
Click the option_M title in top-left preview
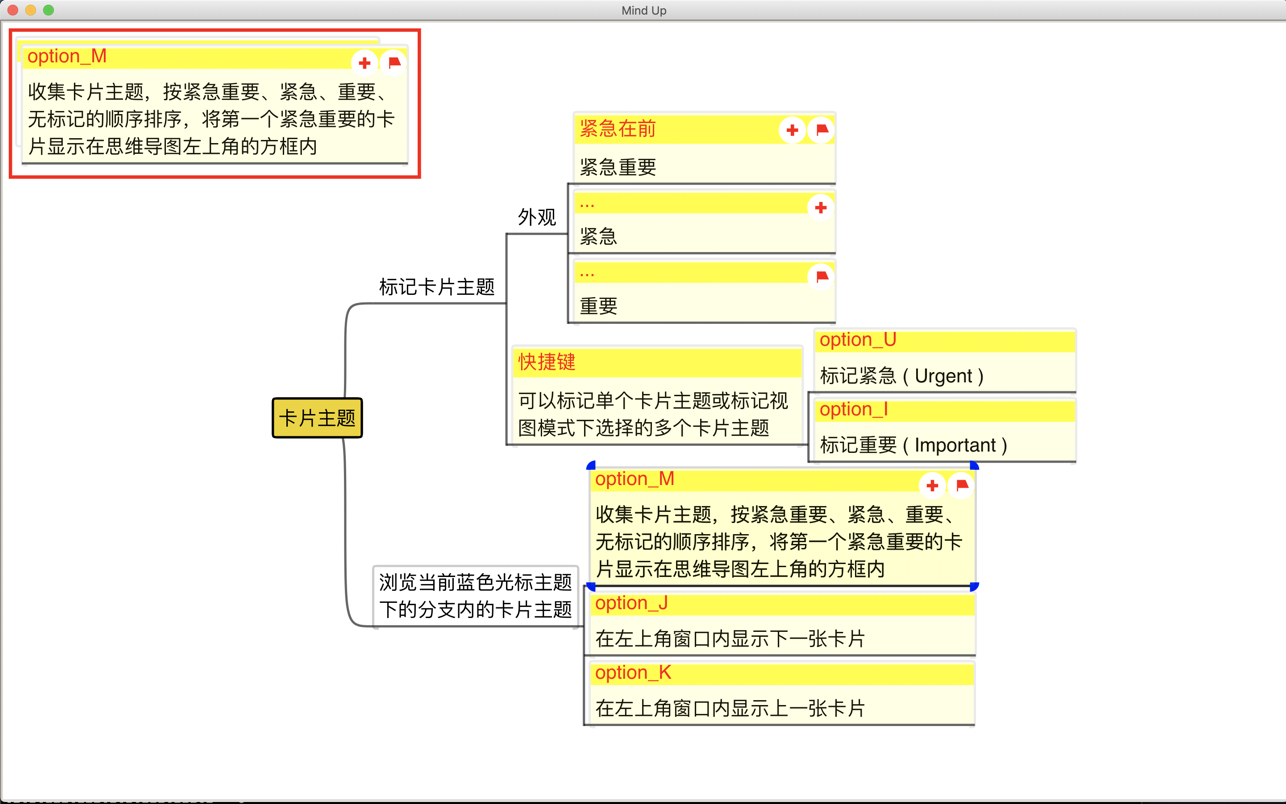coord(67,56)
